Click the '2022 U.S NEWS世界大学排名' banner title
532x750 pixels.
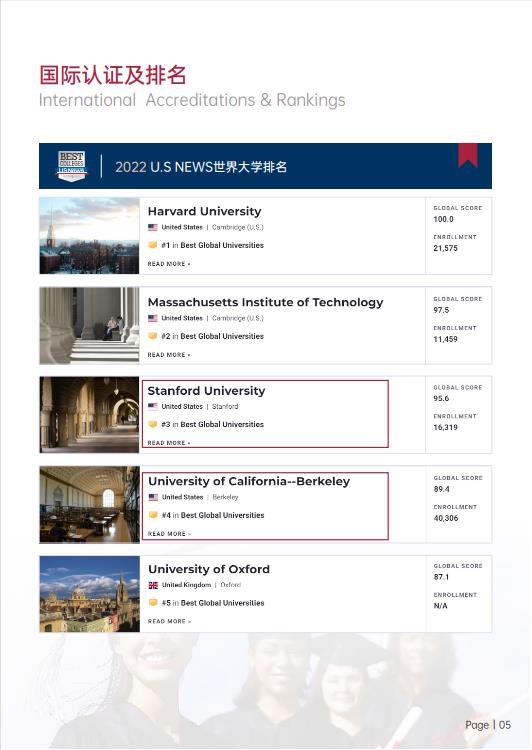point(201,167)
